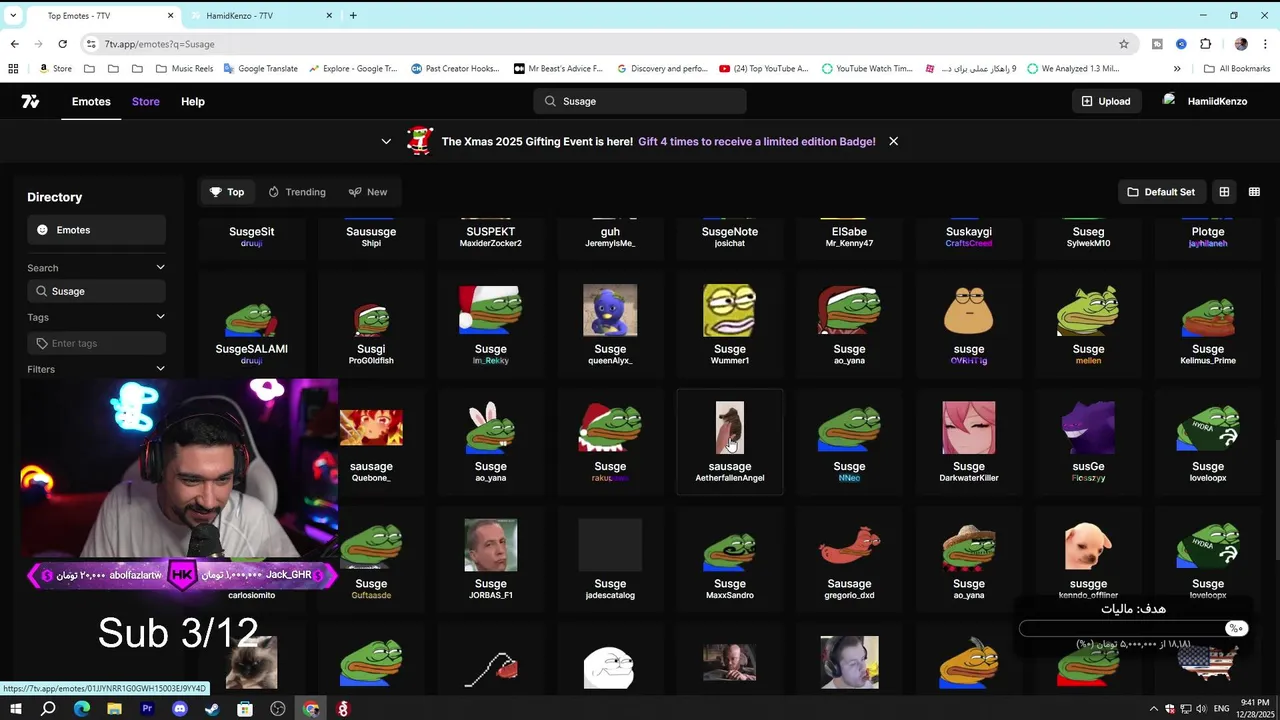Collapse the Tags section chevron
Viewport: 1280px width, 720px height.
[160, 317]
